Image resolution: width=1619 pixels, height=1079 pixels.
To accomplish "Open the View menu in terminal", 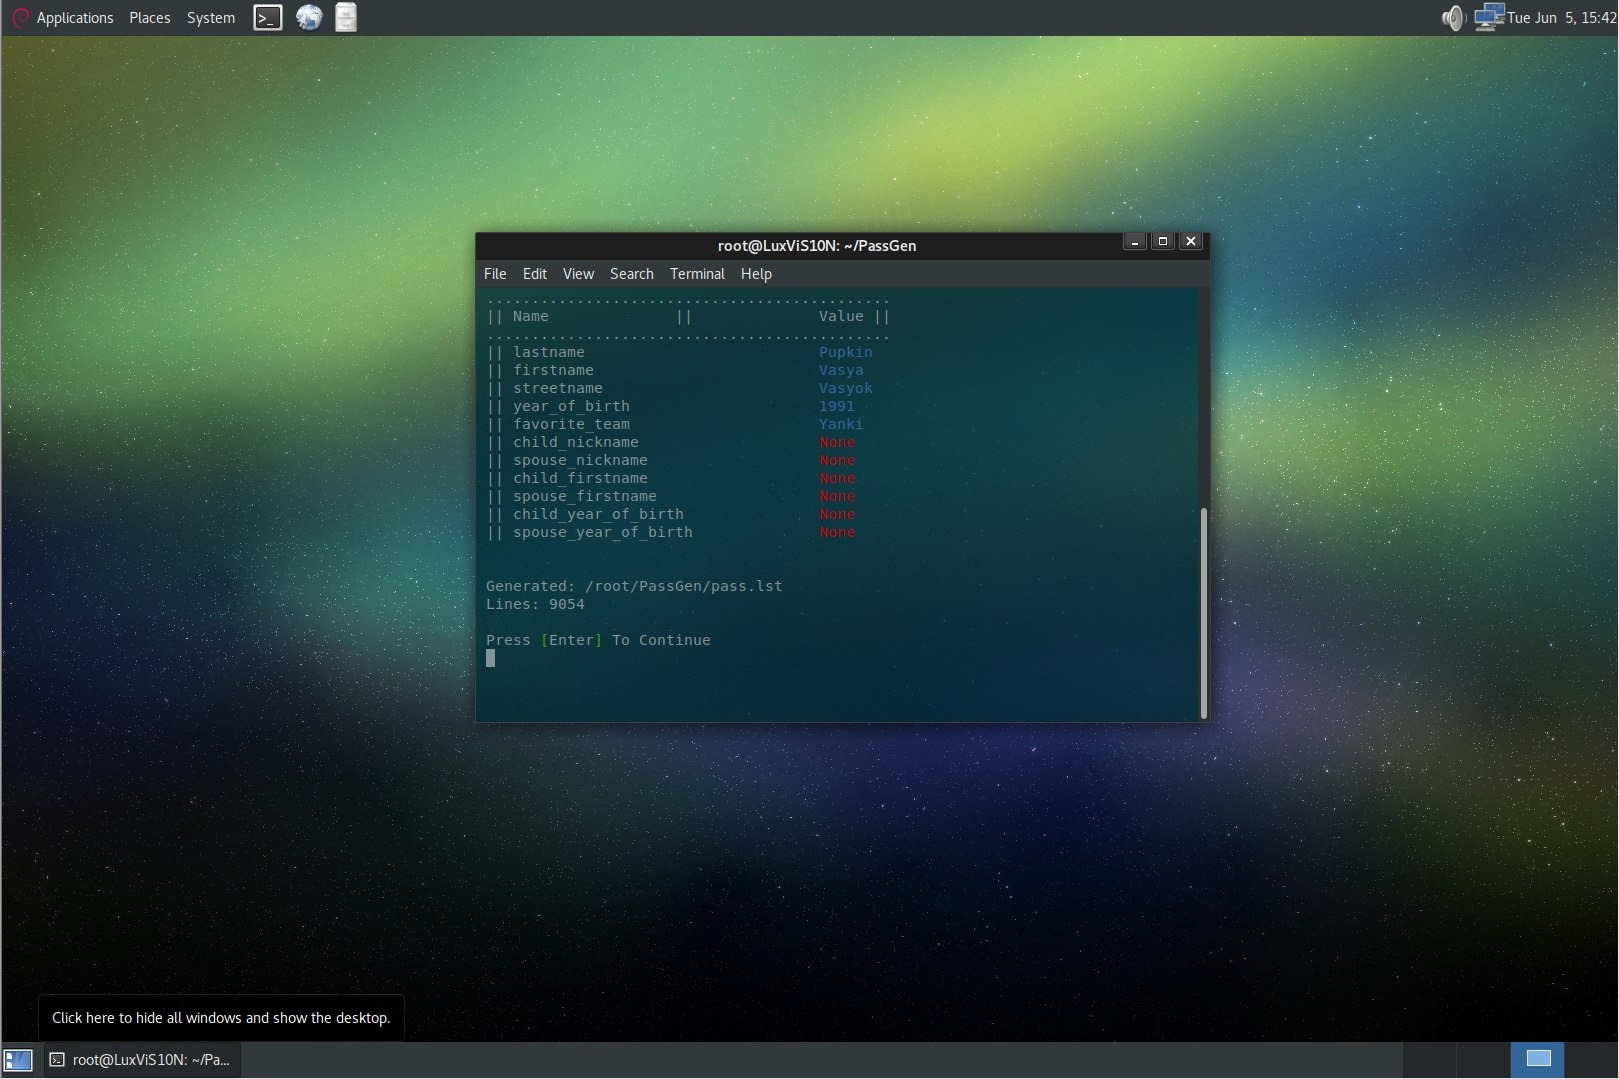I will (x=578, y=274).
